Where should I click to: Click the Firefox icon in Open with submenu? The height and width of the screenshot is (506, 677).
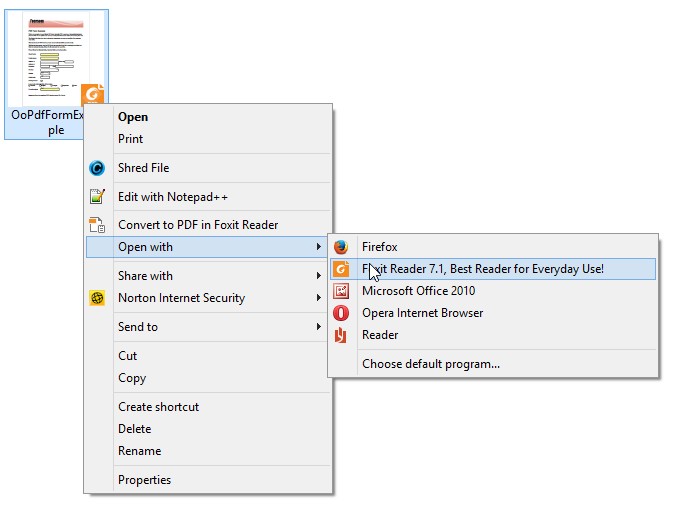341,247
